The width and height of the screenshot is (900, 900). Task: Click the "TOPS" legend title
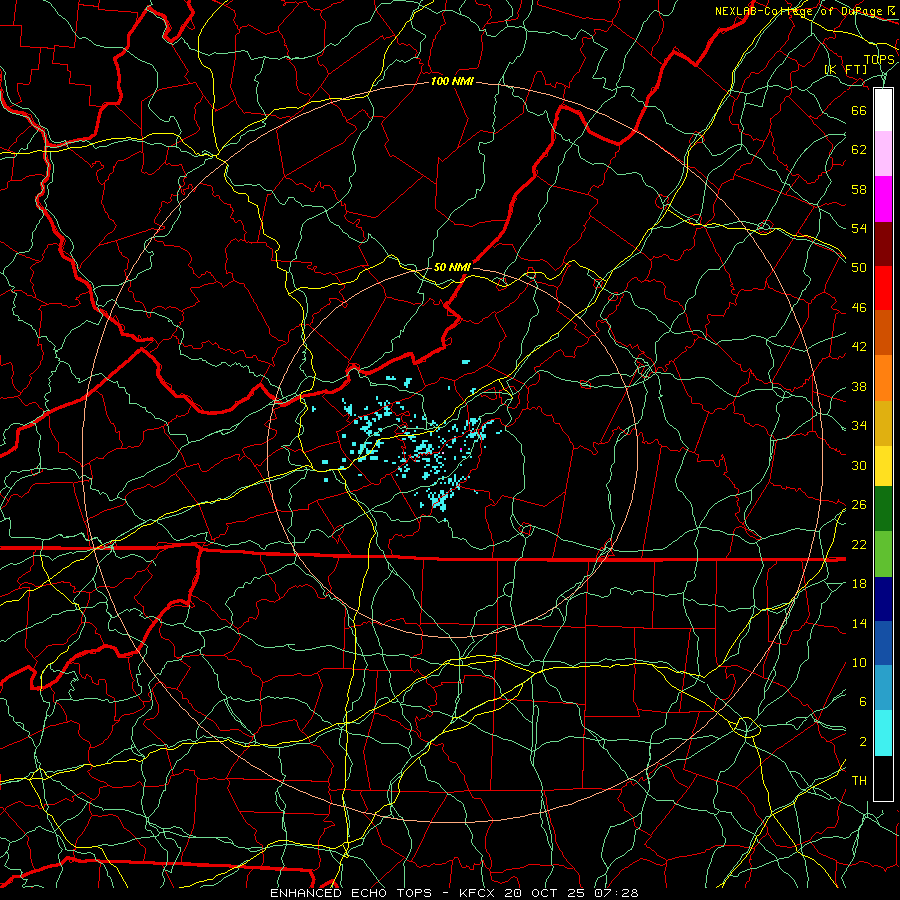879,60
